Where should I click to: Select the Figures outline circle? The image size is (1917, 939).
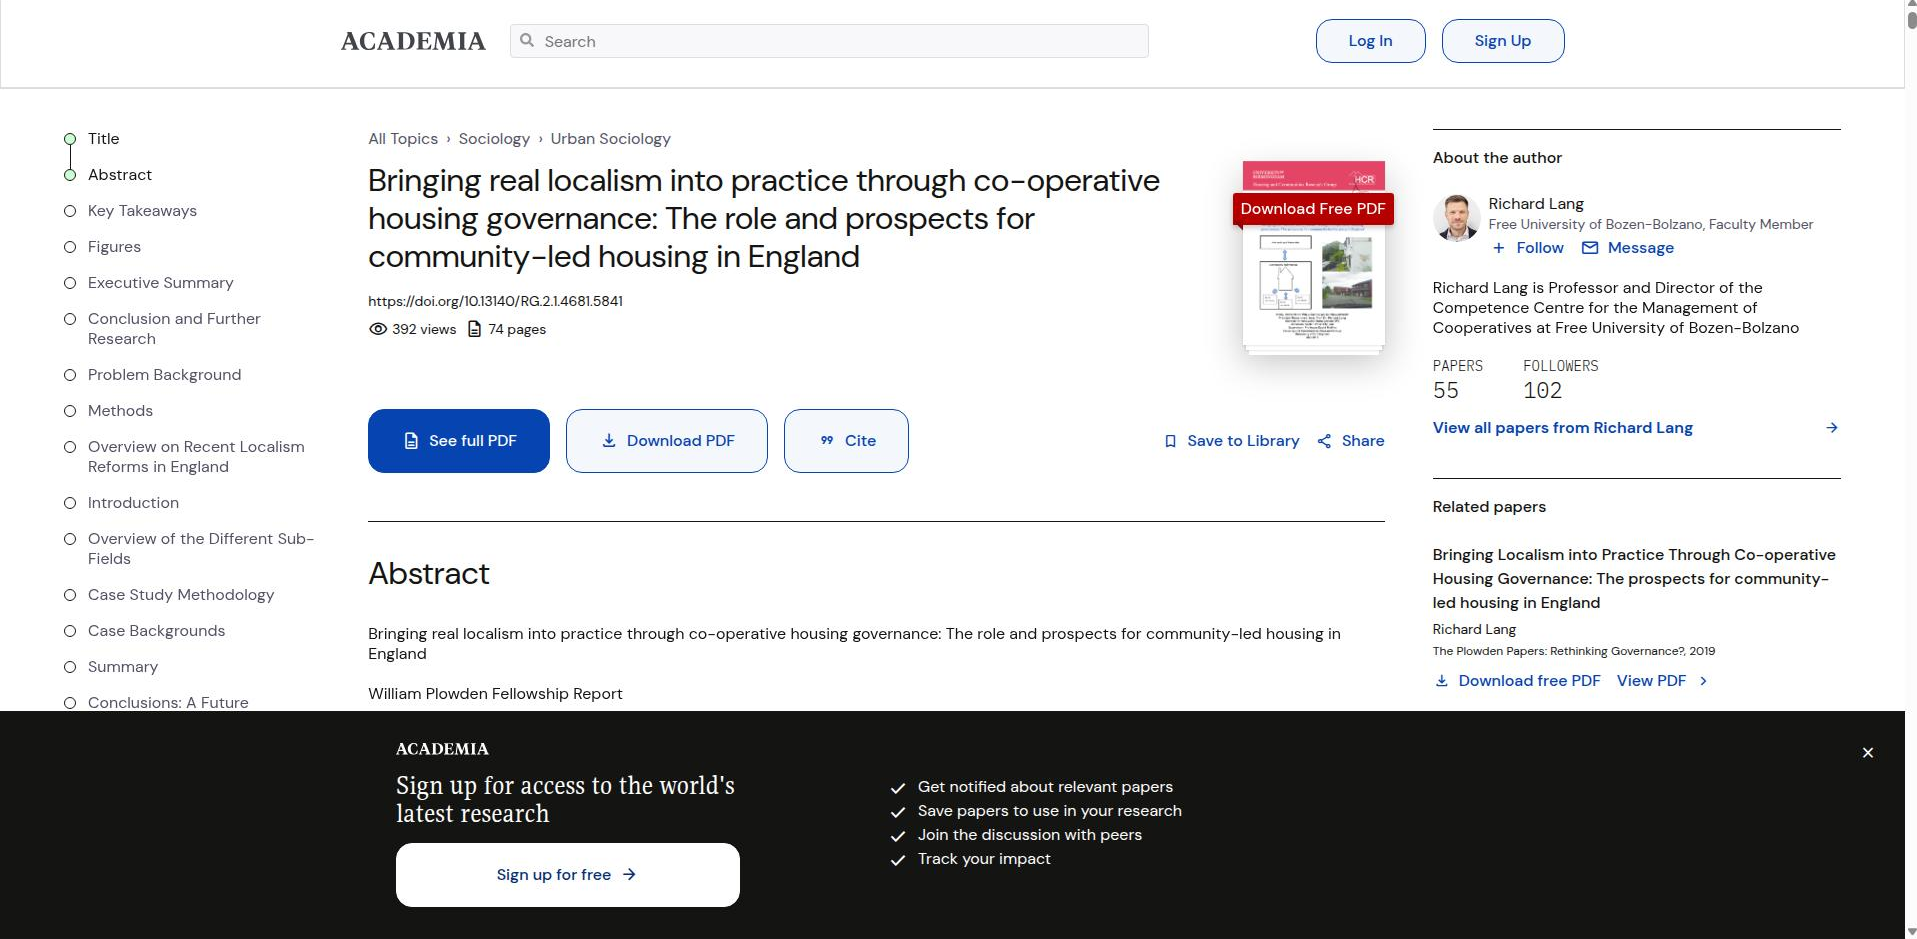[x=70, y=247]
